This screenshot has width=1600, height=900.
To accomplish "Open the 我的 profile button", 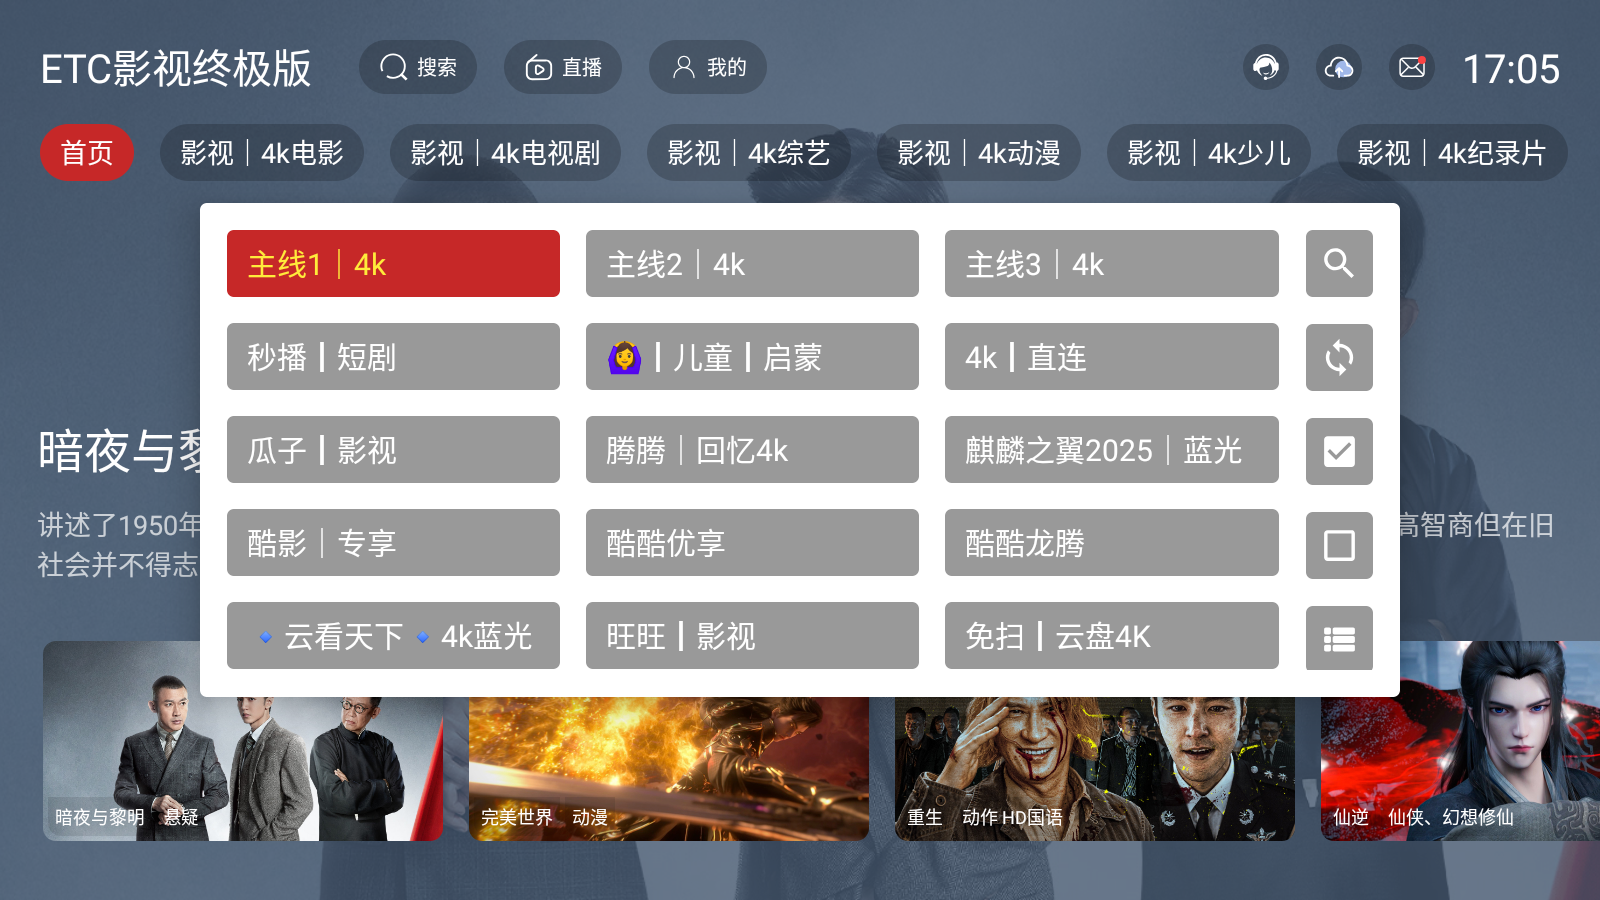I will (708, 67).
